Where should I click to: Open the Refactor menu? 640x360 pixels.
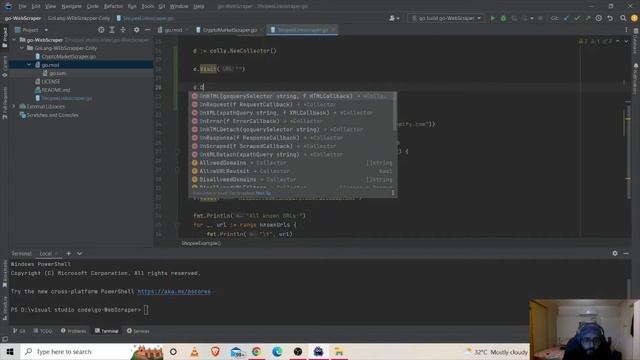pos(113,6)
